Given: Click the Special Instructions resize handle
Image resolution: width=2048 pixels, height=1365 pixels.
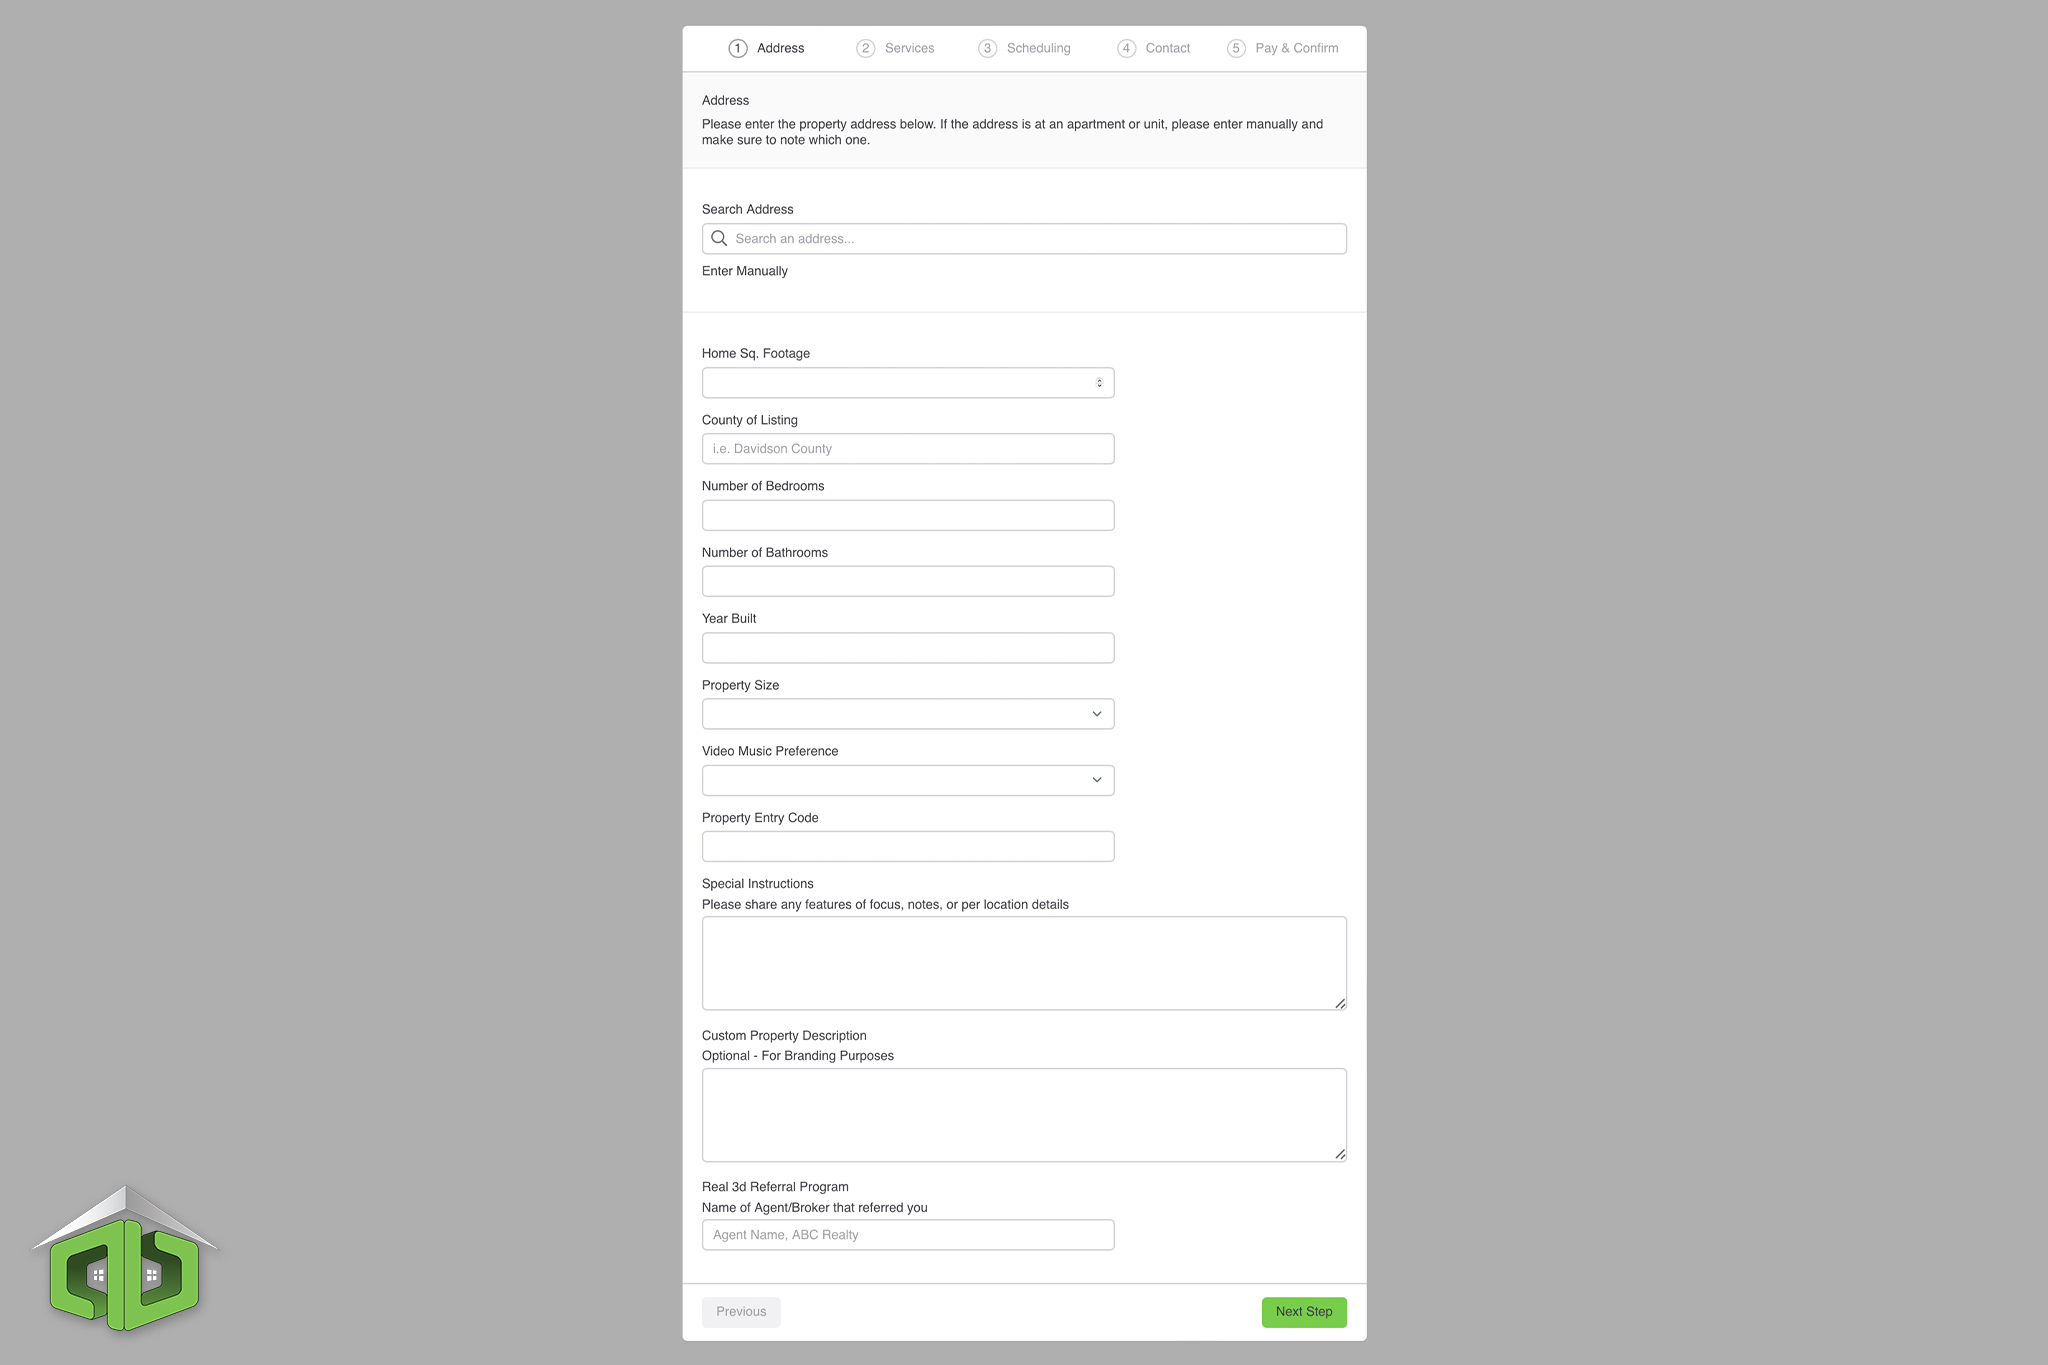Looking at the screenshot, I should (1340, 1003).
